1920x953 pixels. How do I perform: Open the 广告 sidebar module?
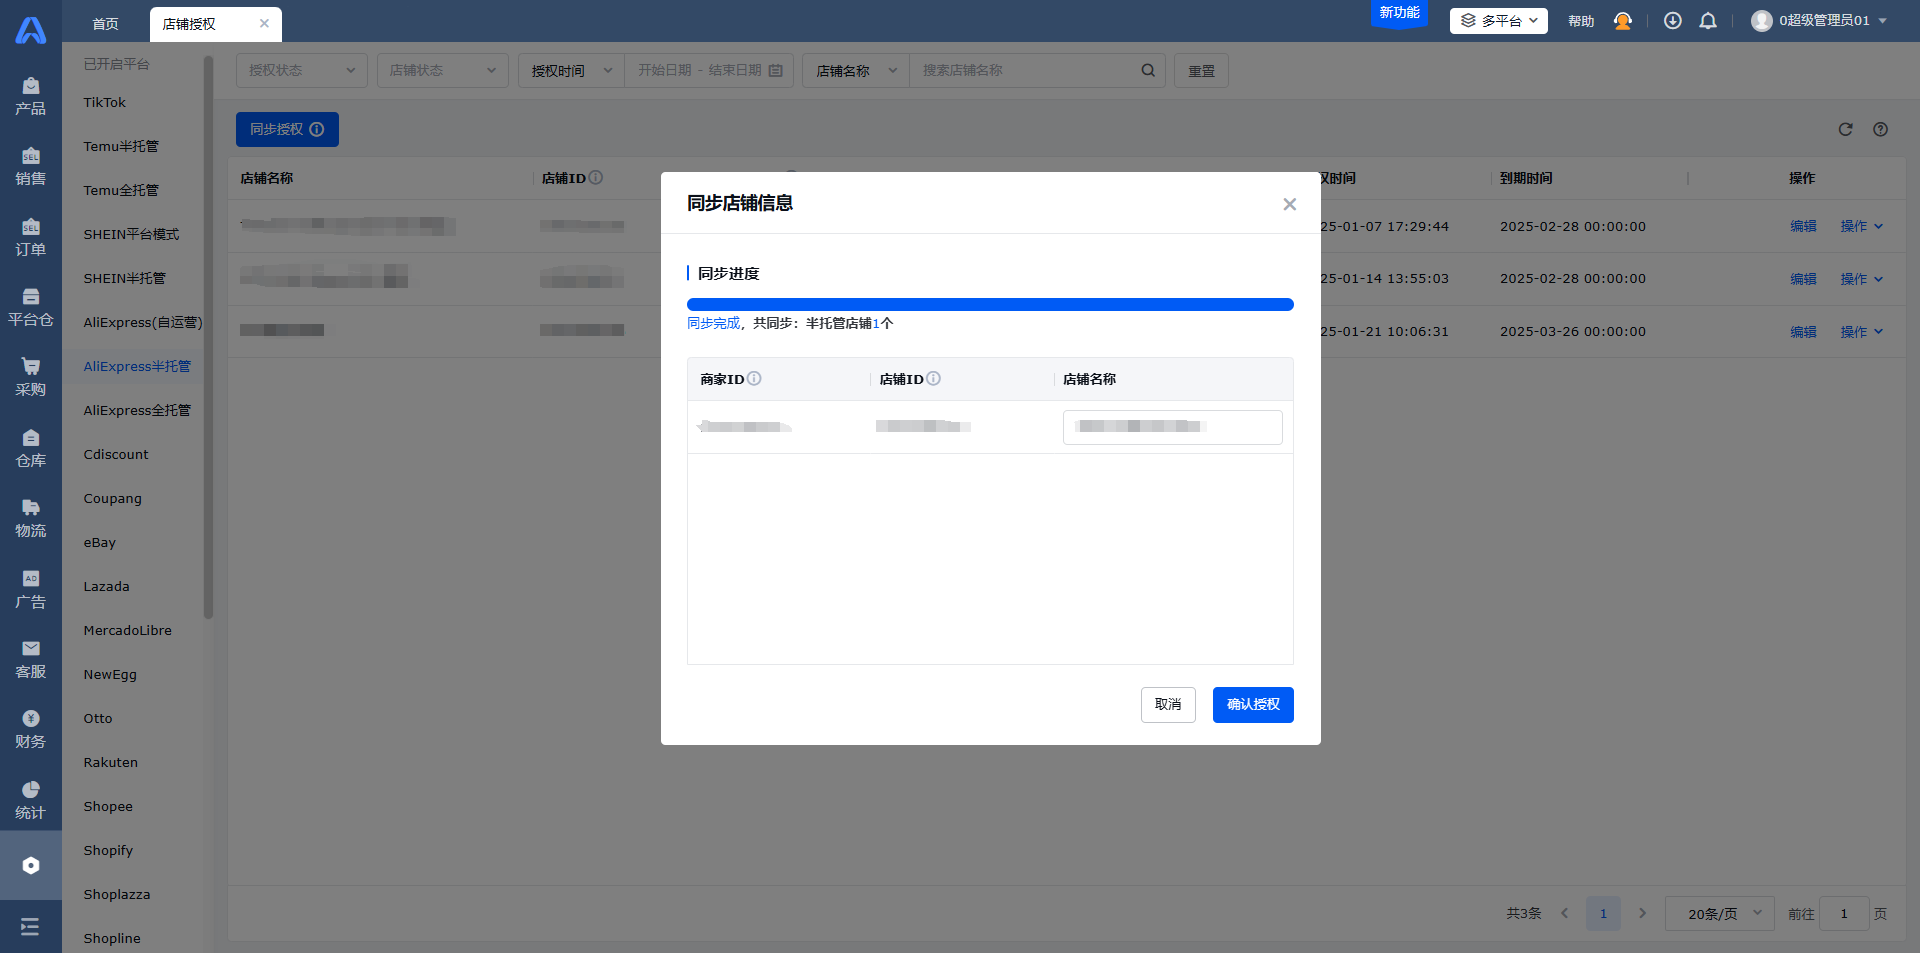(30, 590)
